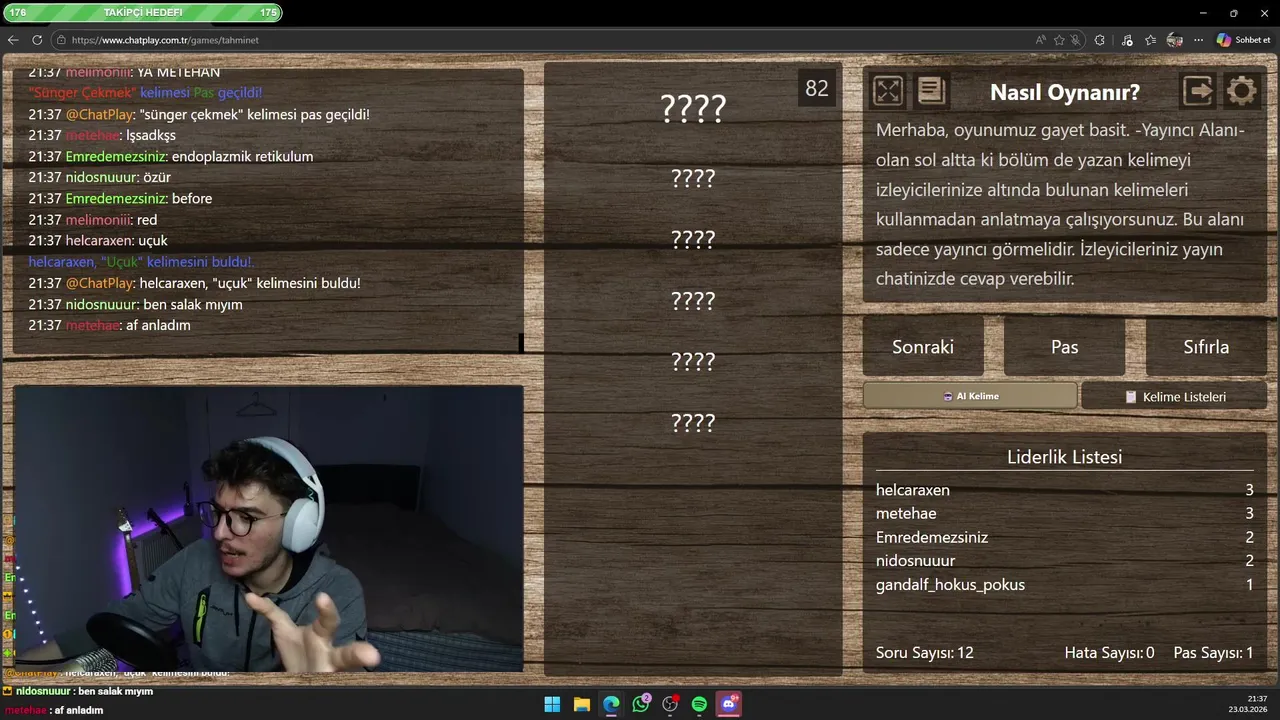Image resolution: width=1280 pixels, height=720 pixels.
Task: Open the rules document icon beside fullscreen
Action: coord(931,91)
